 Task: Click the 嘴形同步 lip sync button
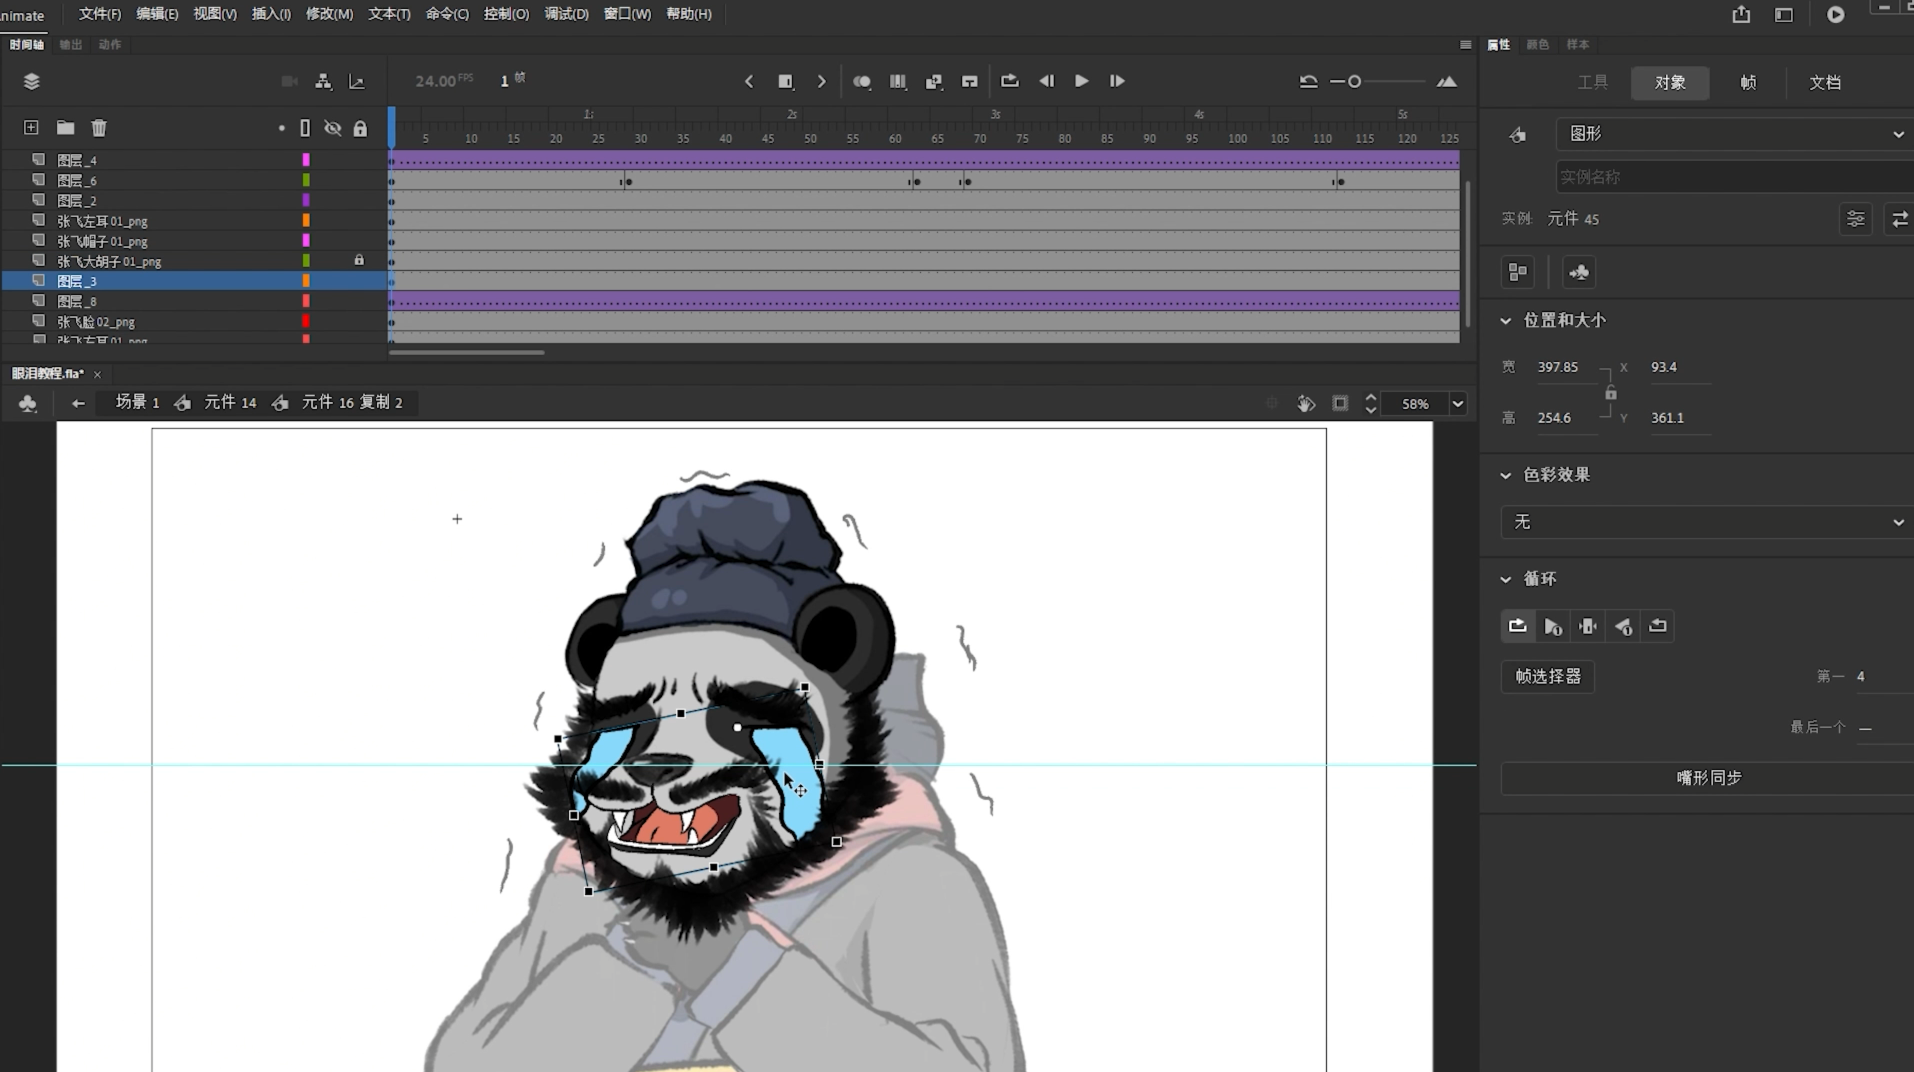pos(1708,778)
